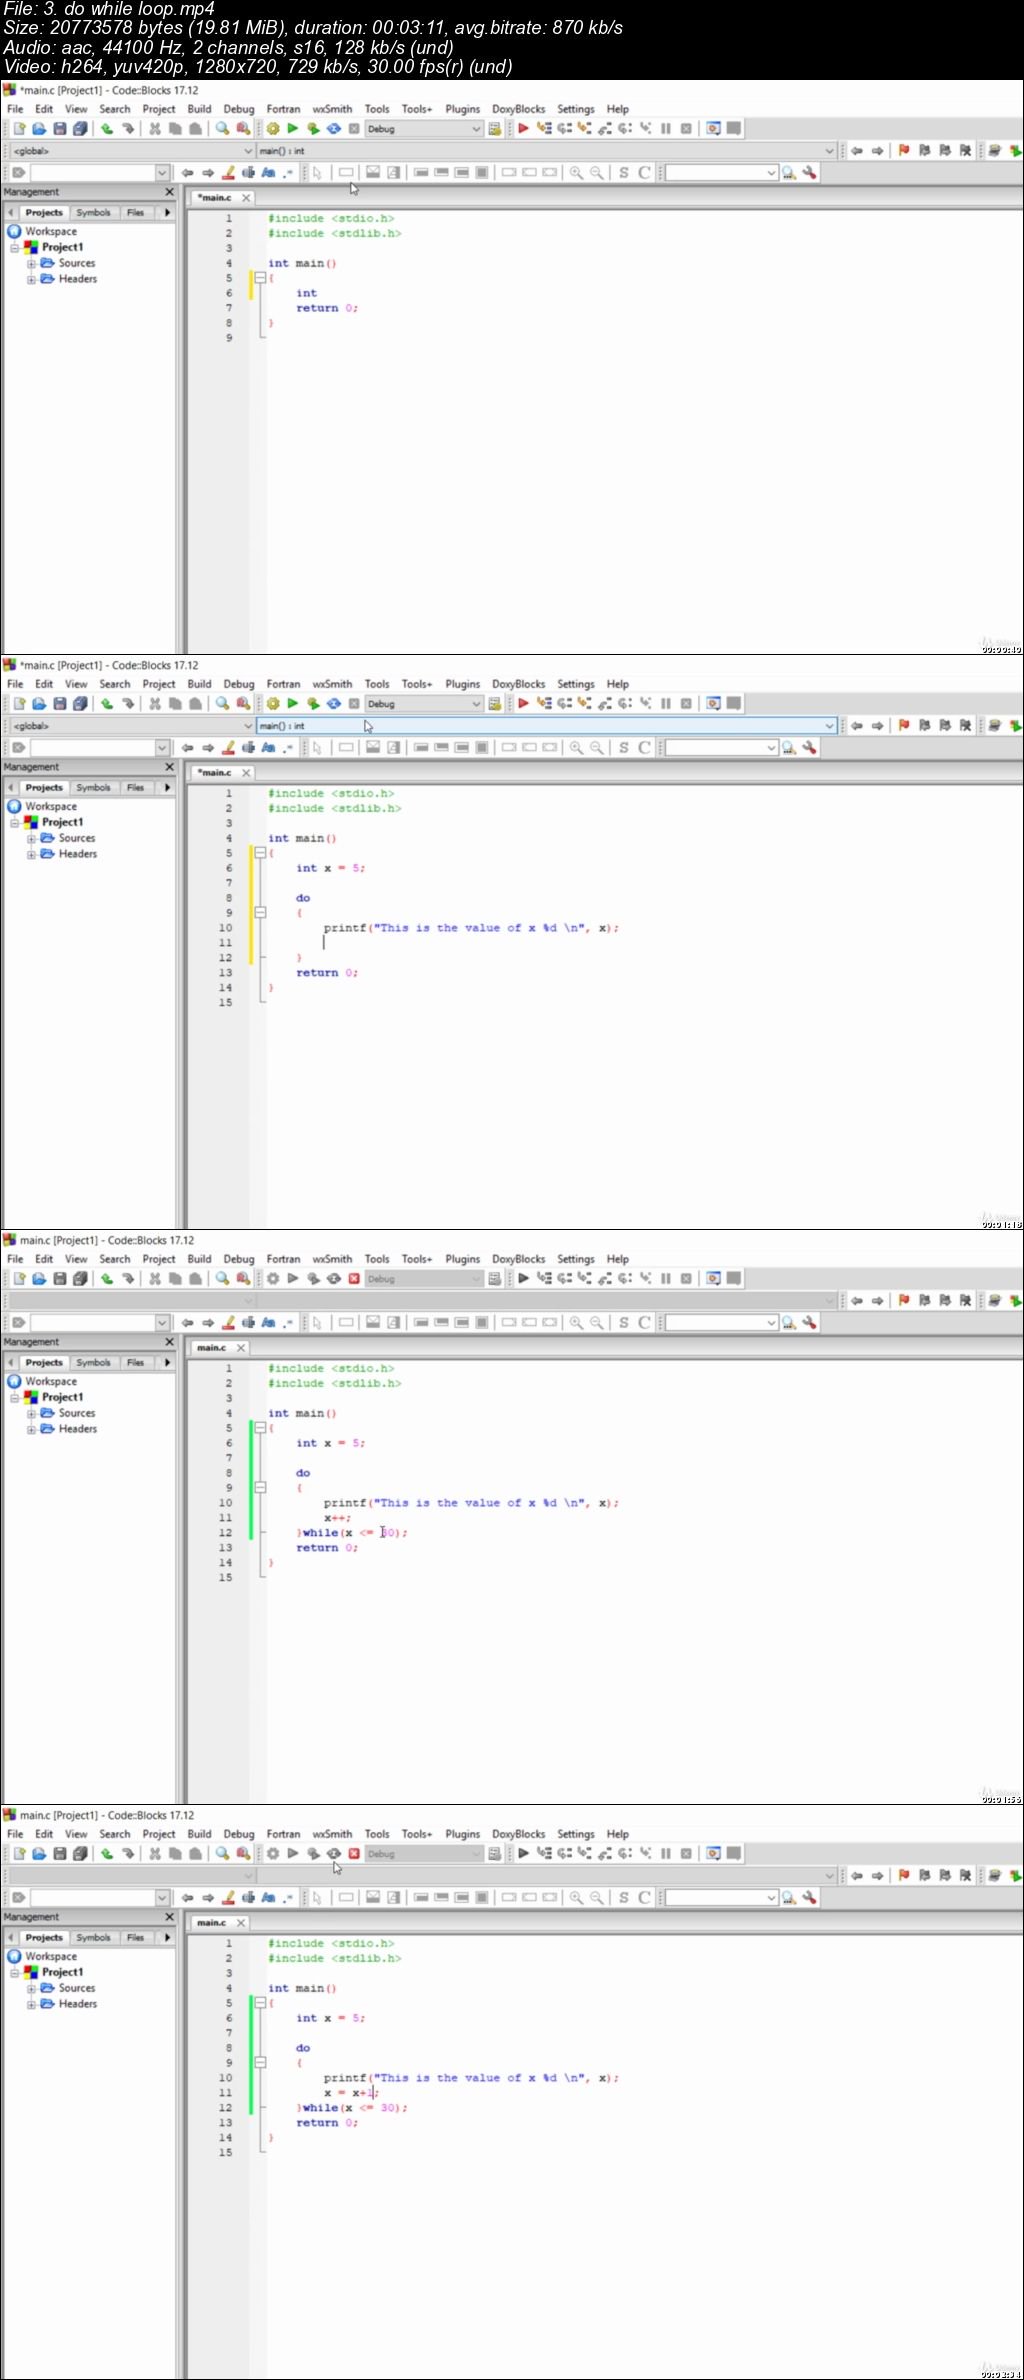The image size is (1024, 2380).
Task: Open Build menu in frame with empty do block
Action: [x=199, y=684]
